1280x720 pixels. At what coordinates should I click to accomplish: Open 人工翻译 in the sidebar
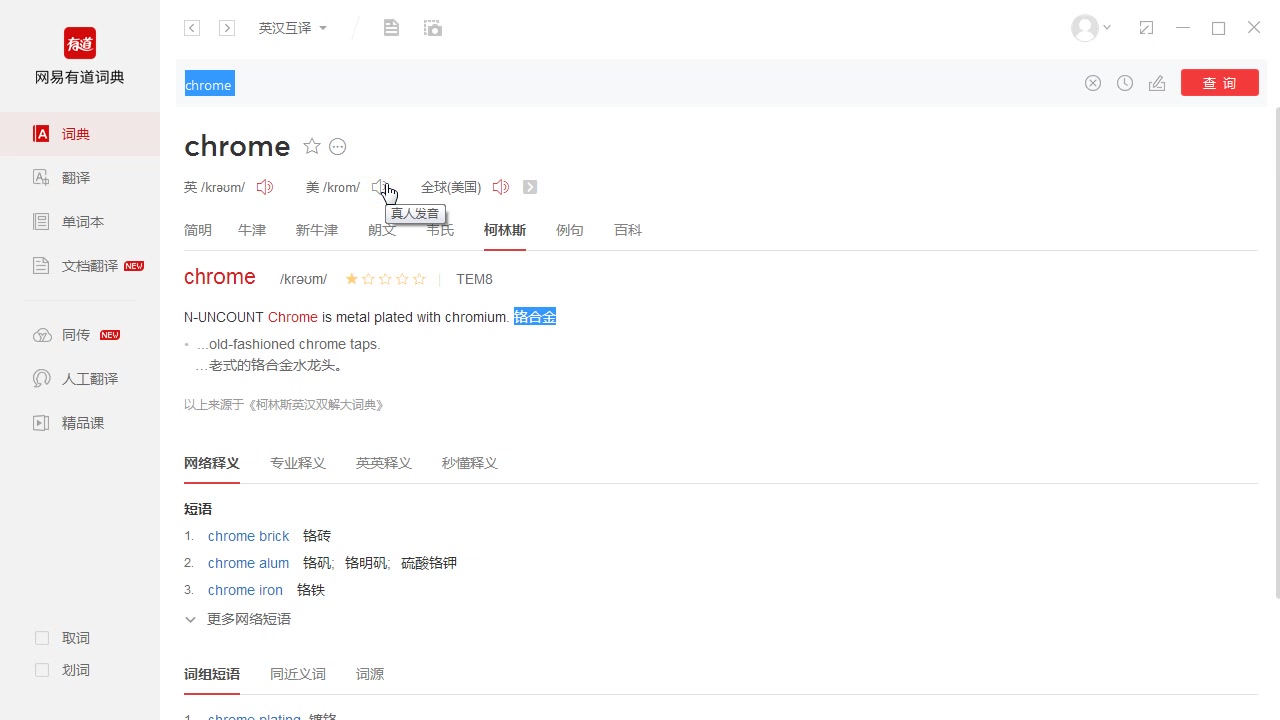(x=80, y=379)
